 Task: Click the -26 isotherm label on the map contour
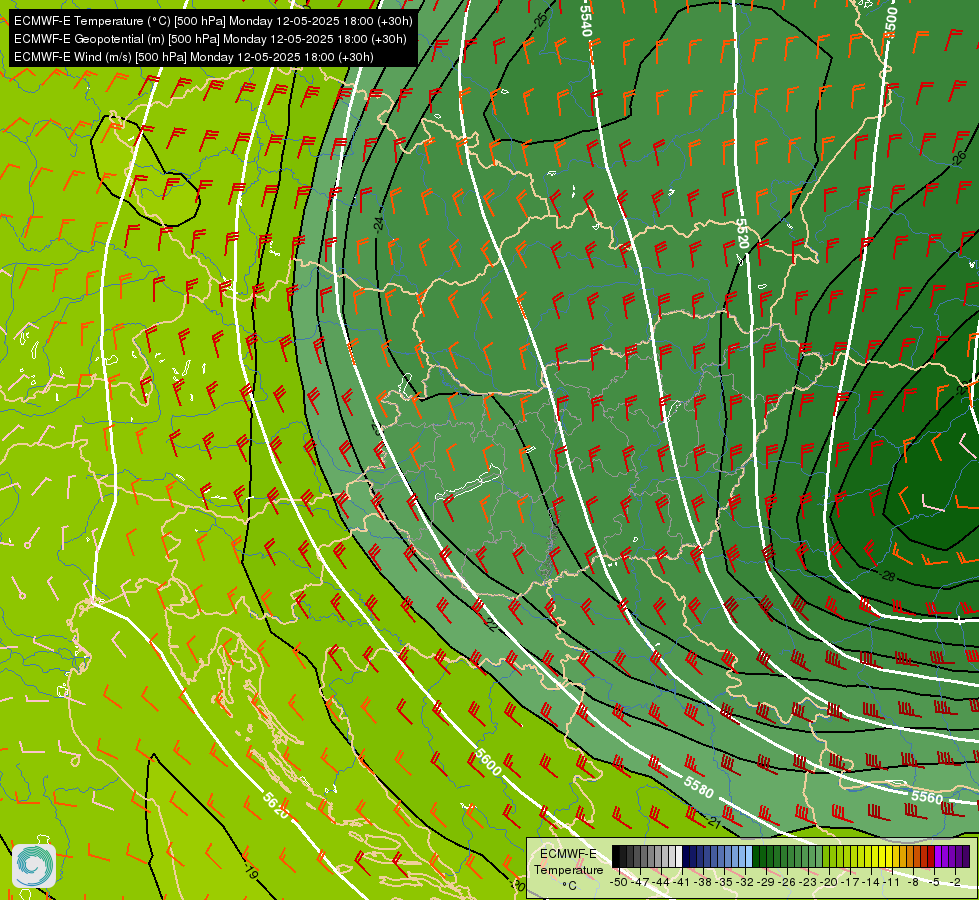pos(958,158)
